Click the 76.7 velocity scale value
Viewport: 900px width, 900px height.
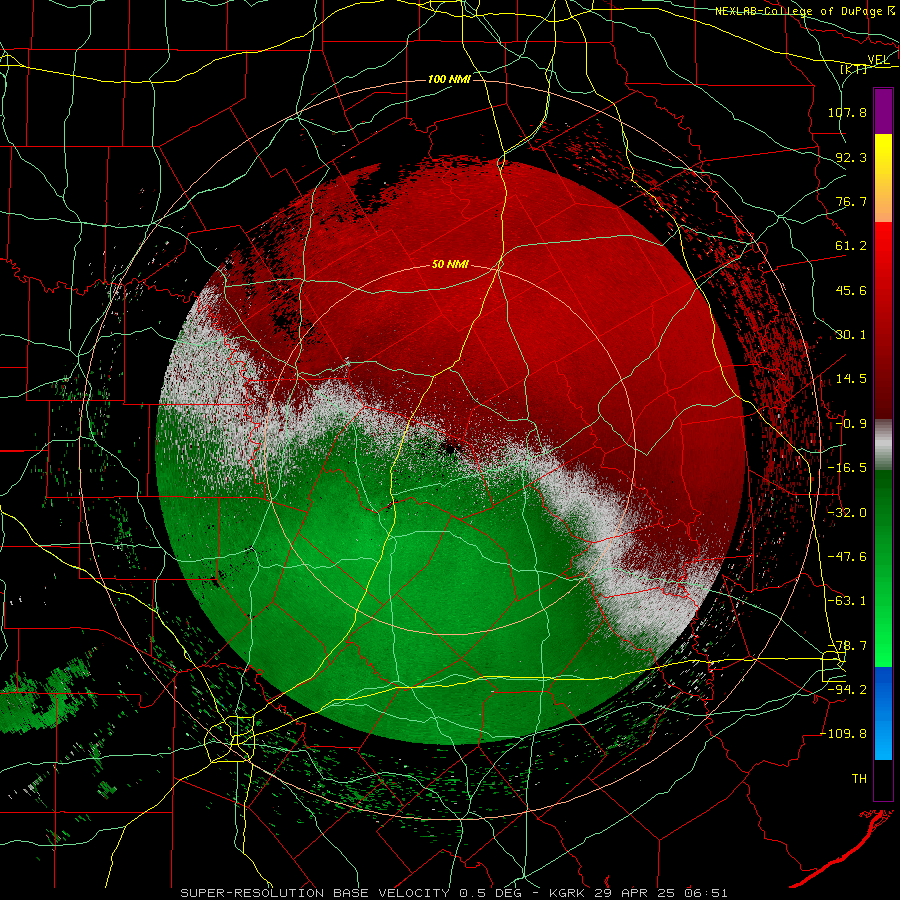pyautogui.click(x=851, y=201)
